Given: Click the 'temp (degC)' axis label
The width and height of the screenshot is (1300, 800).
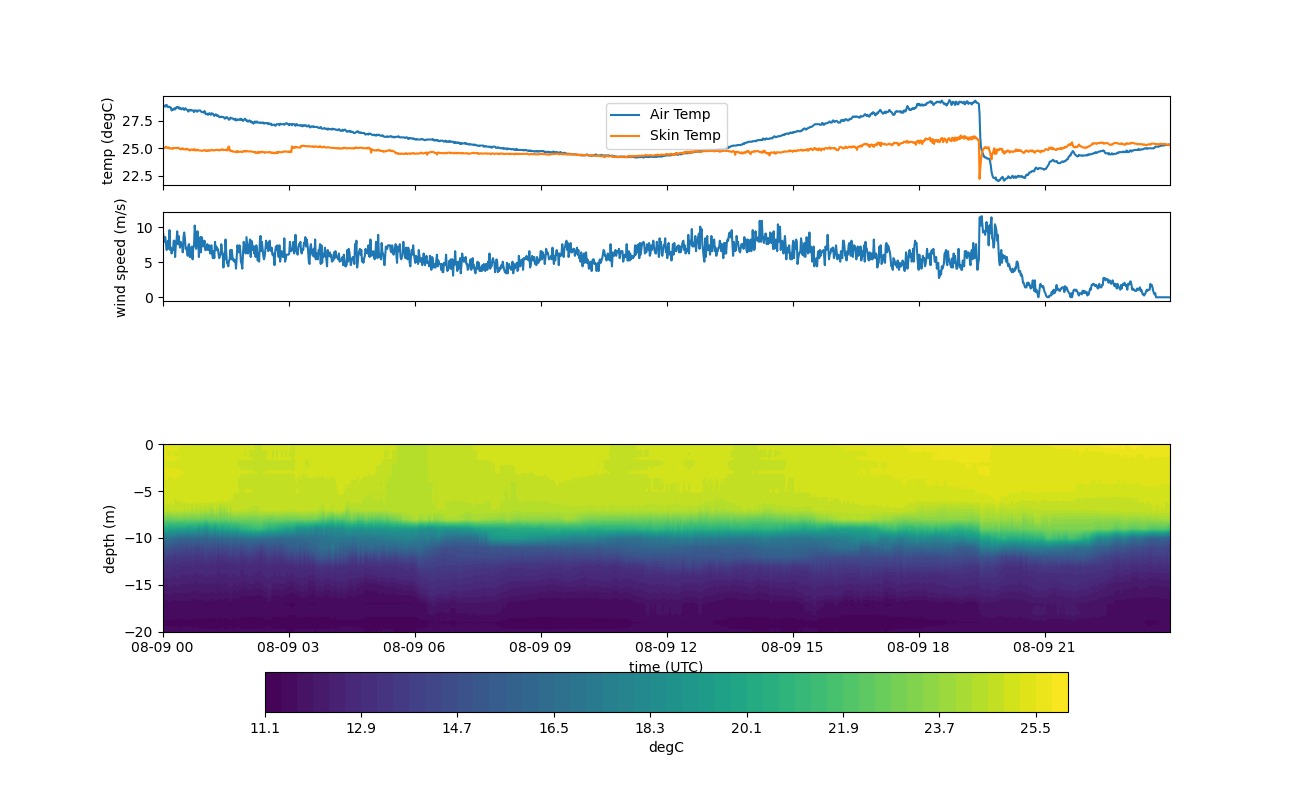Looking at the screenshot, I should click(108, 141).
